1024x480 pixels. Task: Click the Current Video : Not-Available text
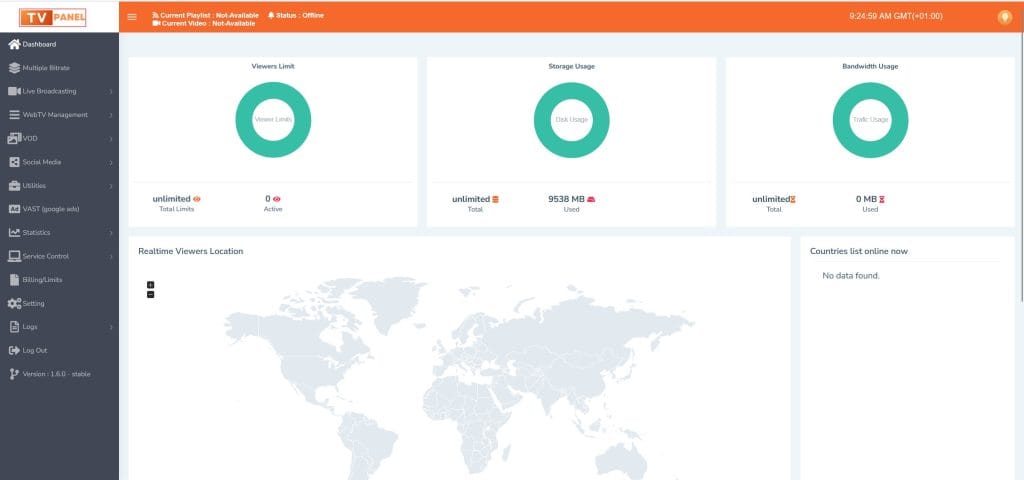tap(208, 23)
